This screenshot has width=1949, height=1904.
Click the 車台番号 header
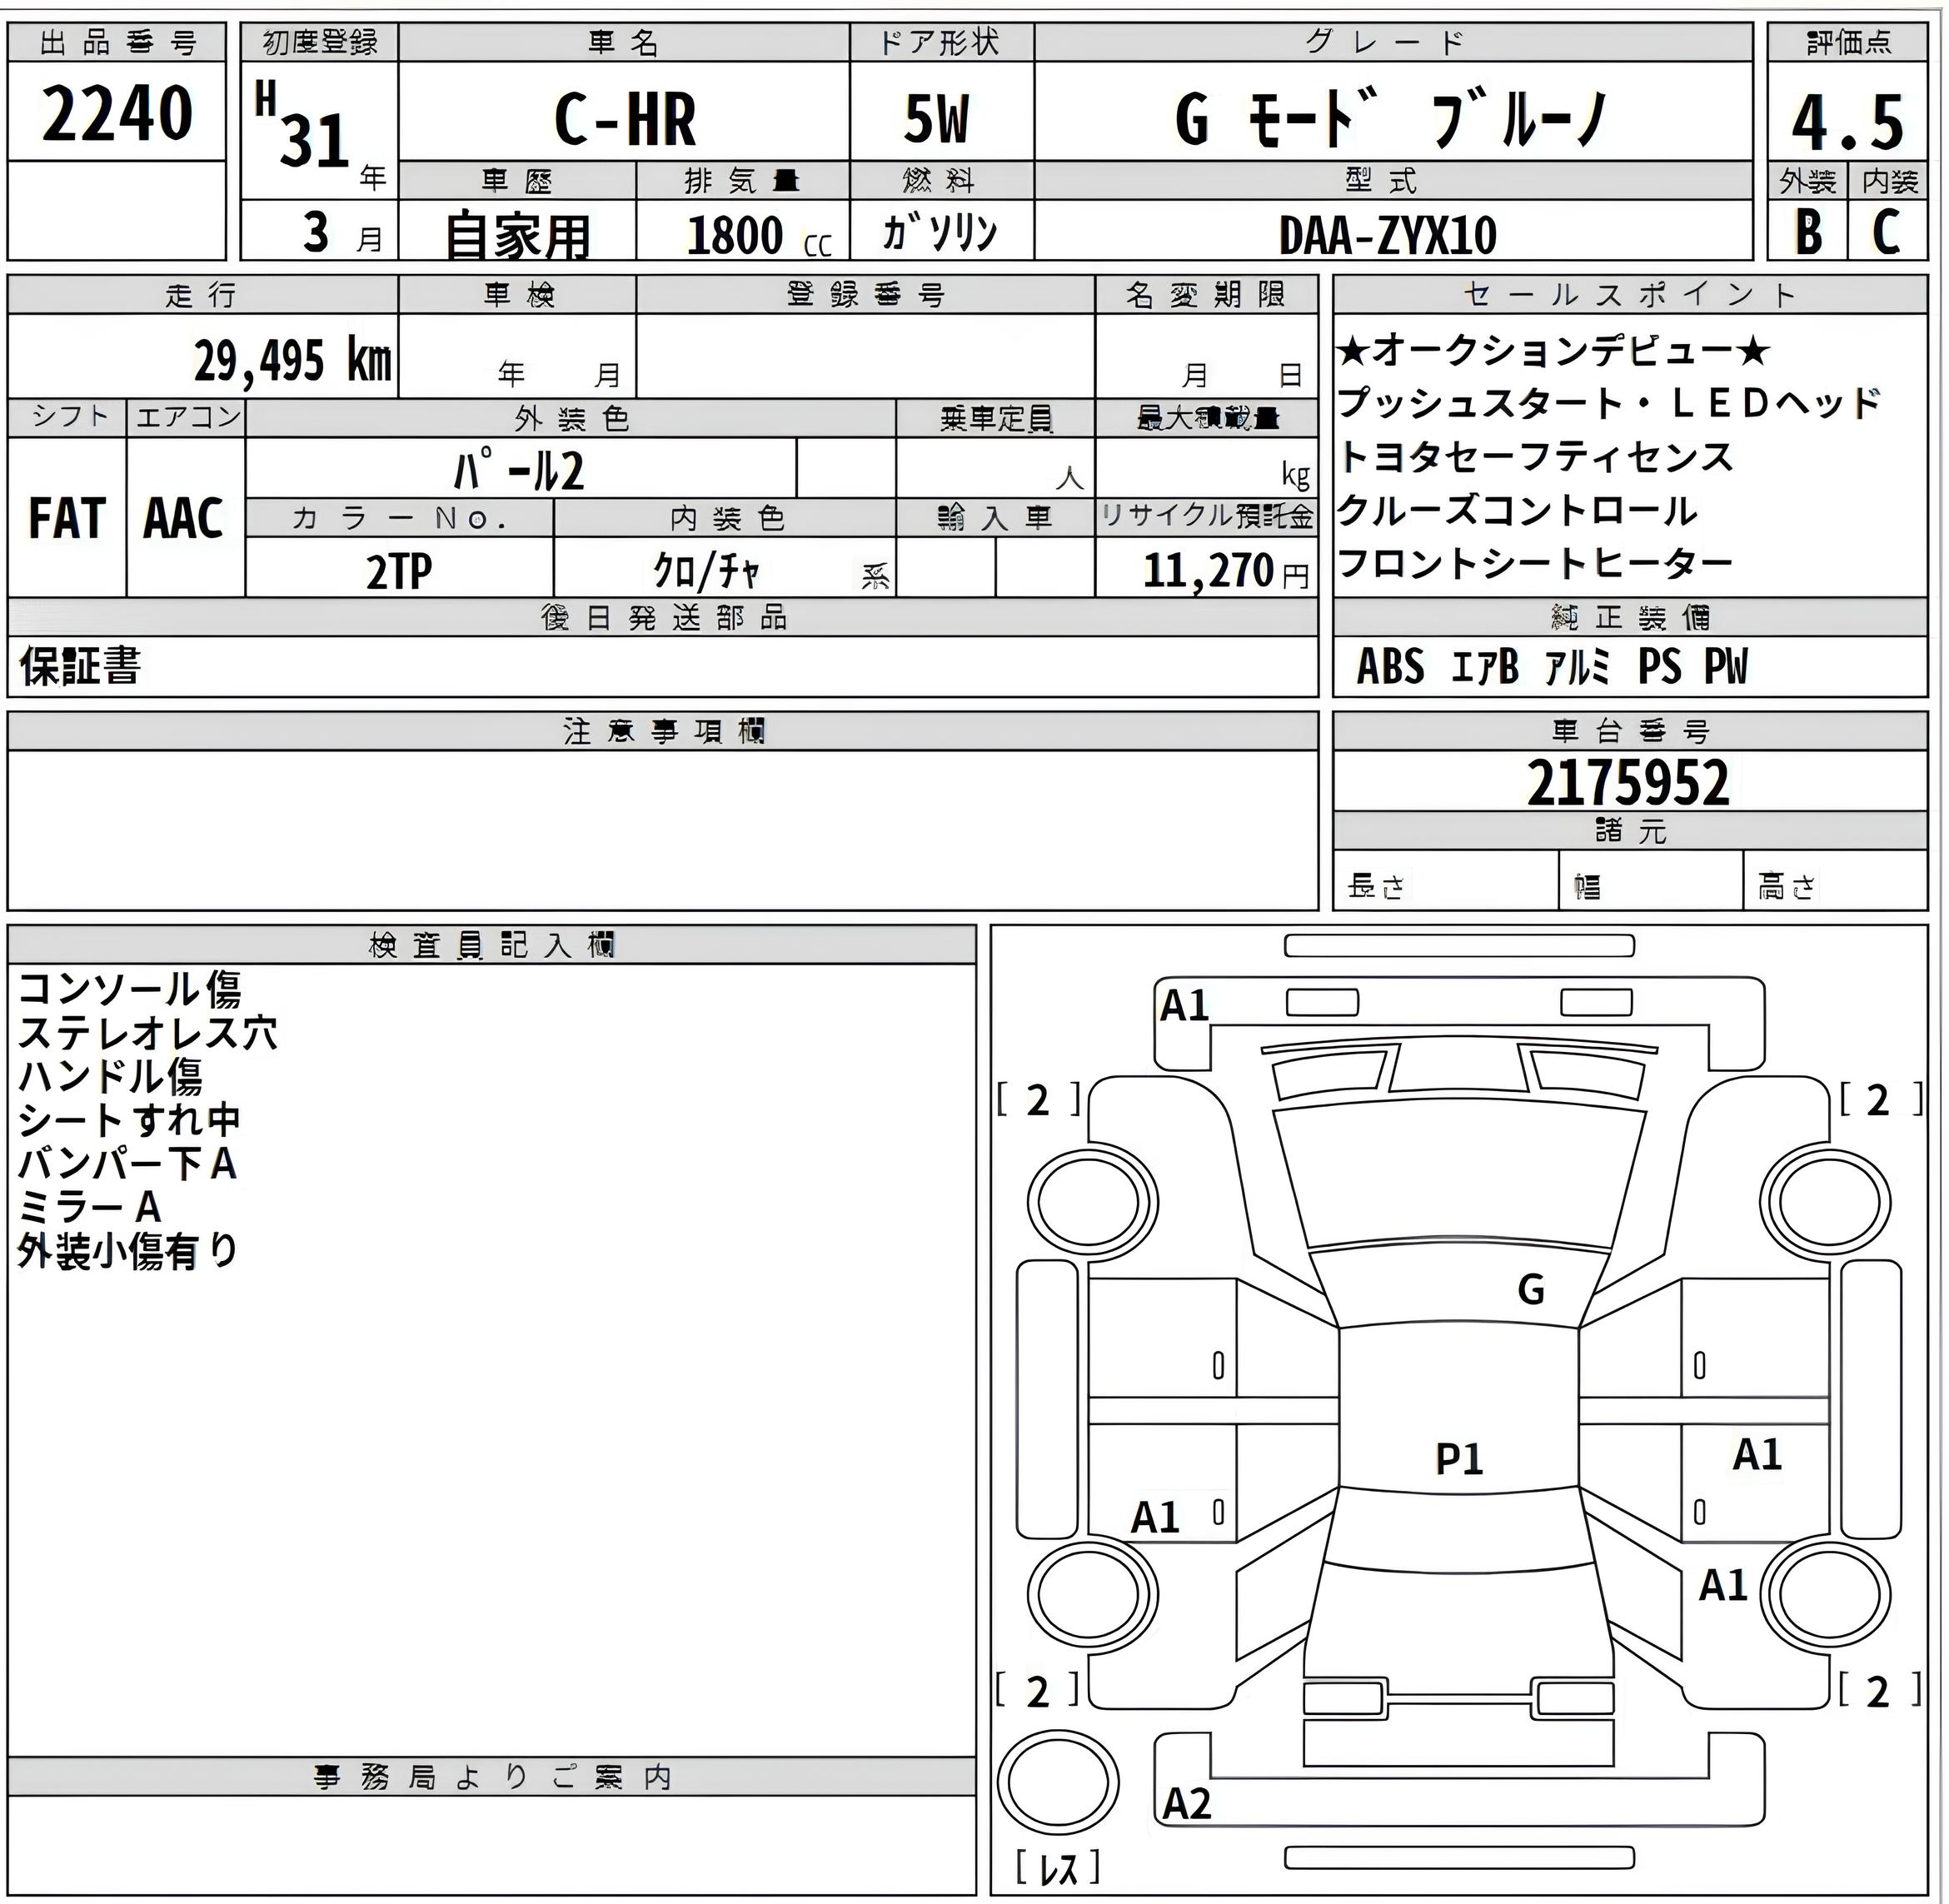coord(1630,731)
